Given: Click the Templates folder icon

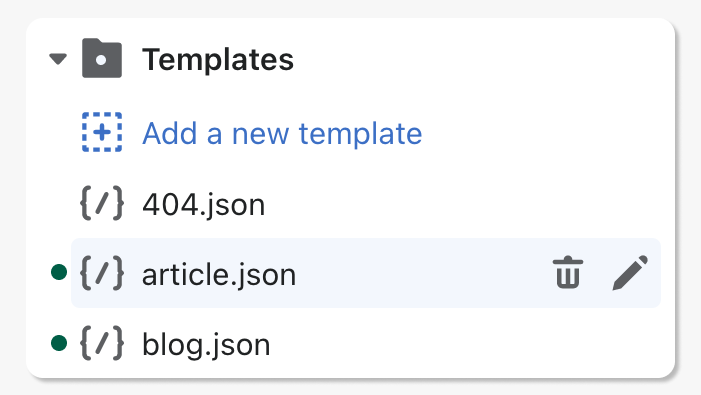Looking at the screenshot, I should click(x=102, y=58).
